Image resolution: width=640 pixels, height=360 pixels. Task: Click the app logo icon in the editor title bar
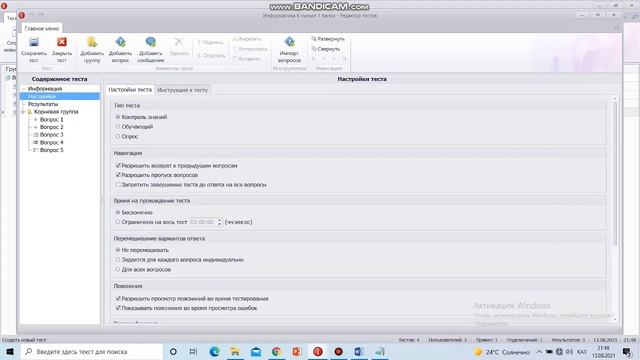22,15
